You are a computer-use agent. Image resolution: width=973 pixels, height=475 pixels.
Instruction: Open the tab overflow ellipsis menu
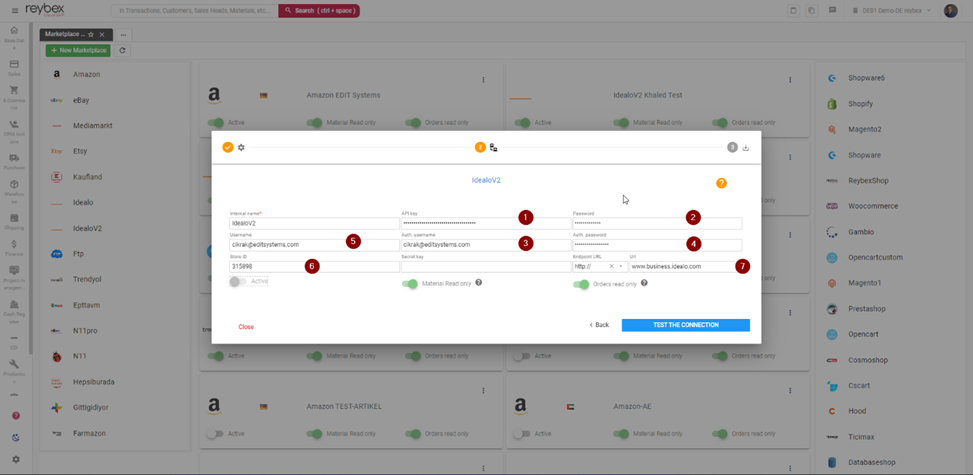tap(122, 35)
